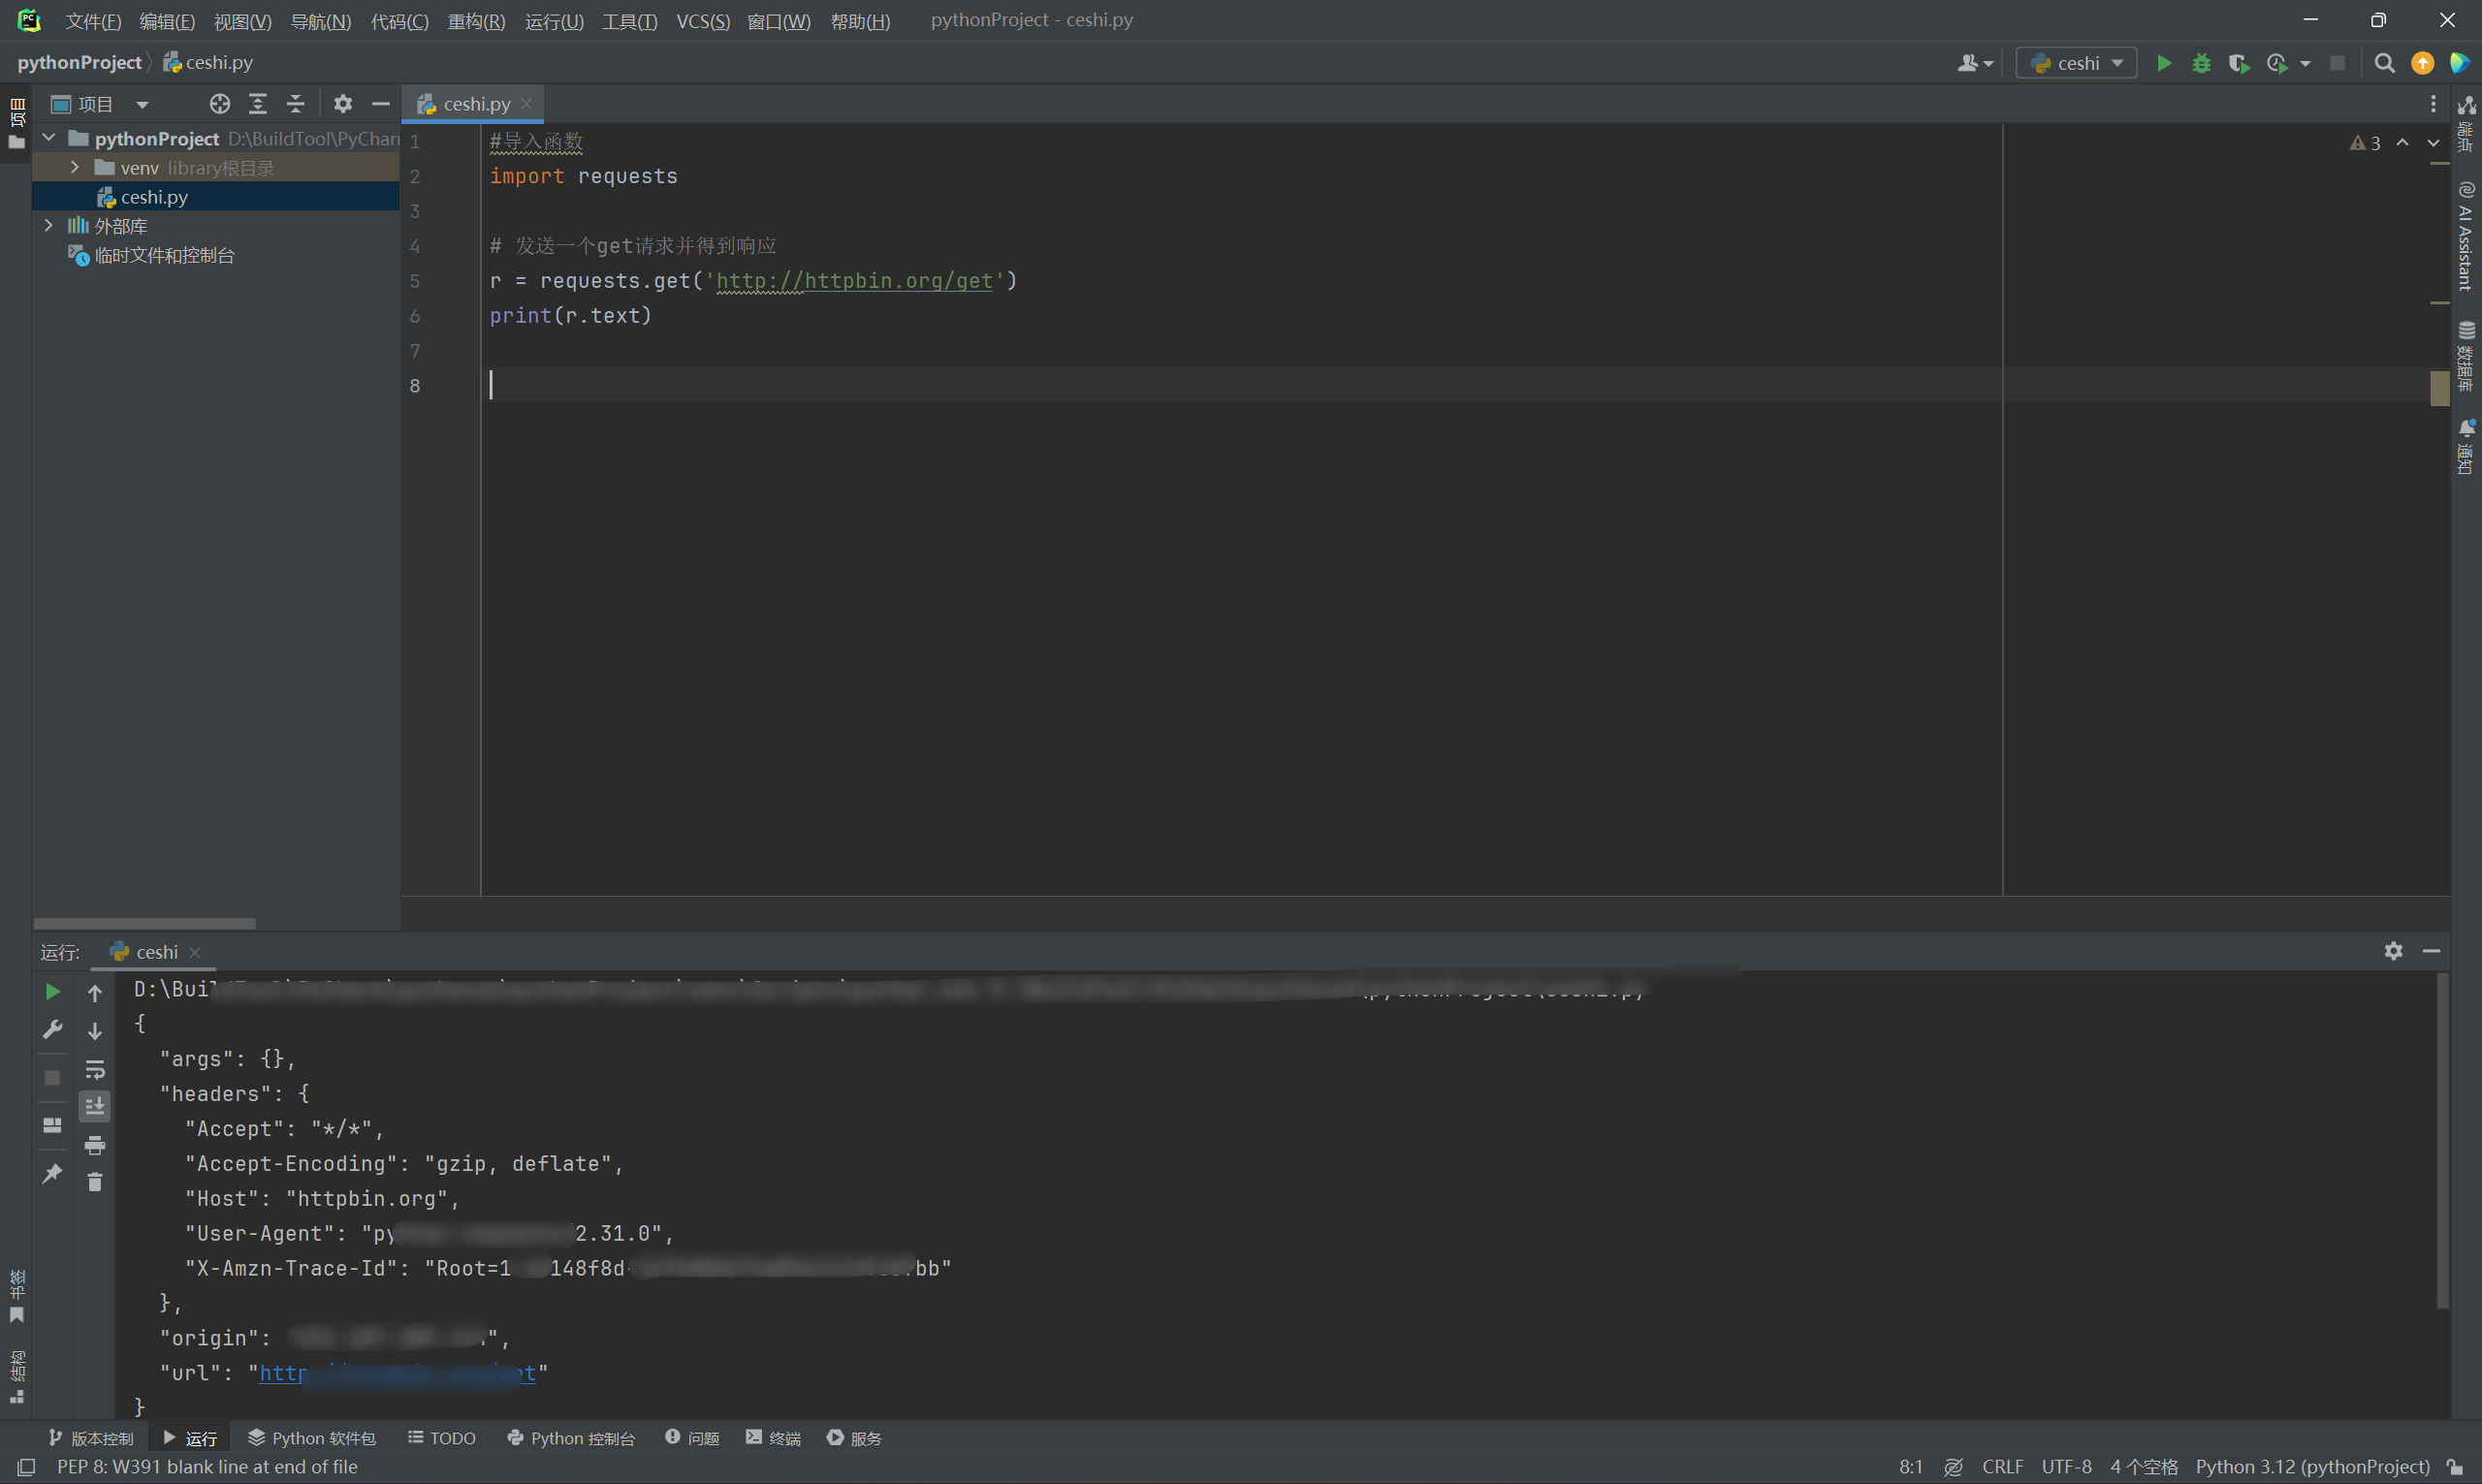This screenshot has width=2482, height=1484.
Task: Open the run configuration wrench icon
Action: [52, 1030]
